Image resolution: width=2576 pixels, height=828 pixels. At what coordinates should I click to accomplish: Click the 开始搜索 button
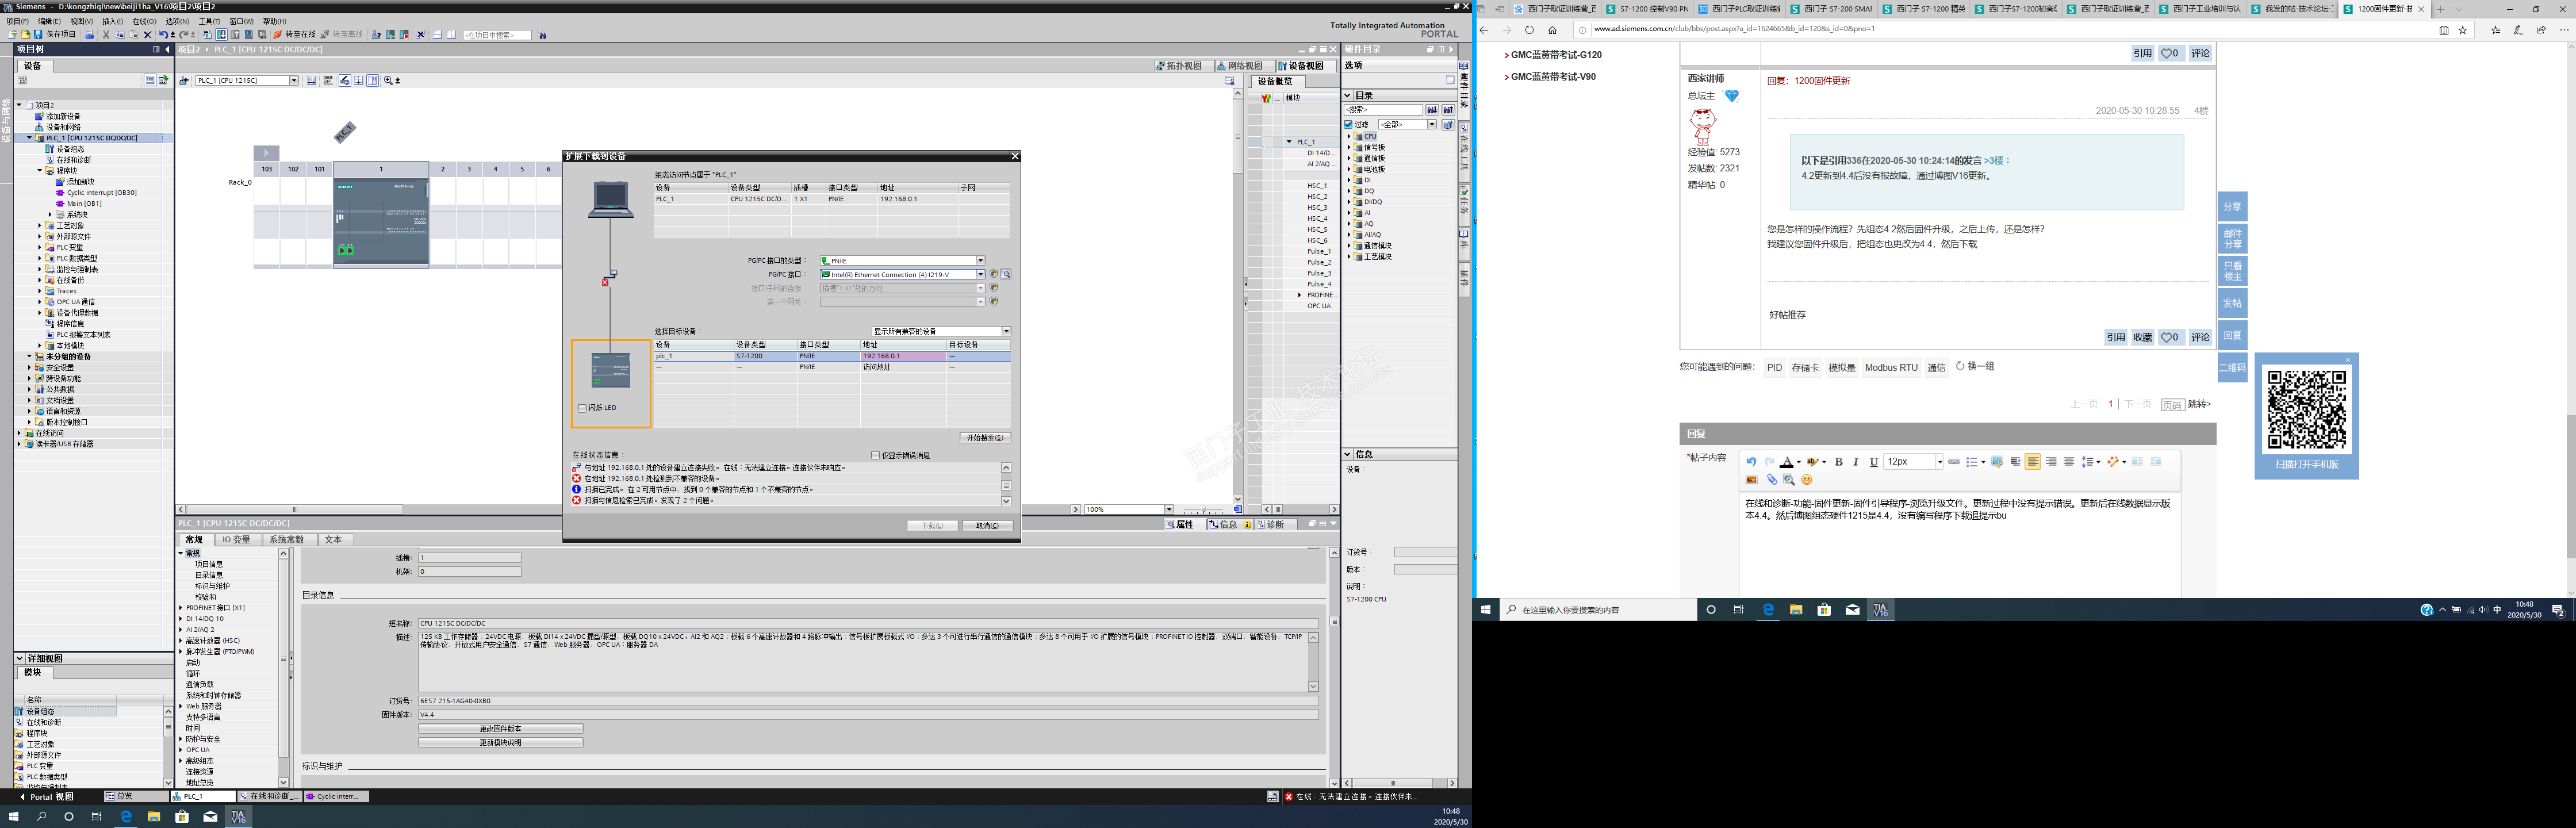(985, 438)
